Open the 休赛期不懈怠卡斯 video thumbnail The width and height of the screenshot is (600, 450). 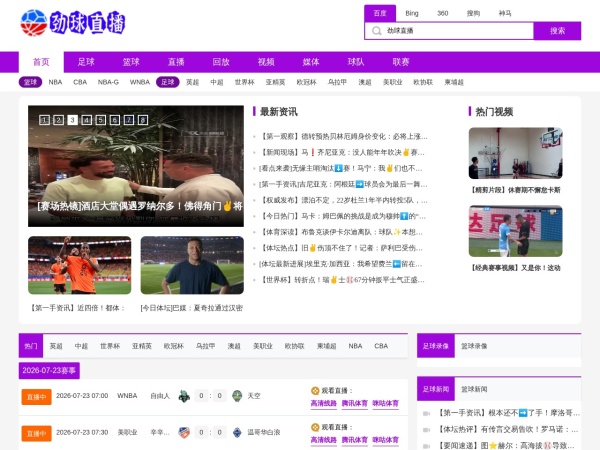pyautogui.click(x=515, y=153)
